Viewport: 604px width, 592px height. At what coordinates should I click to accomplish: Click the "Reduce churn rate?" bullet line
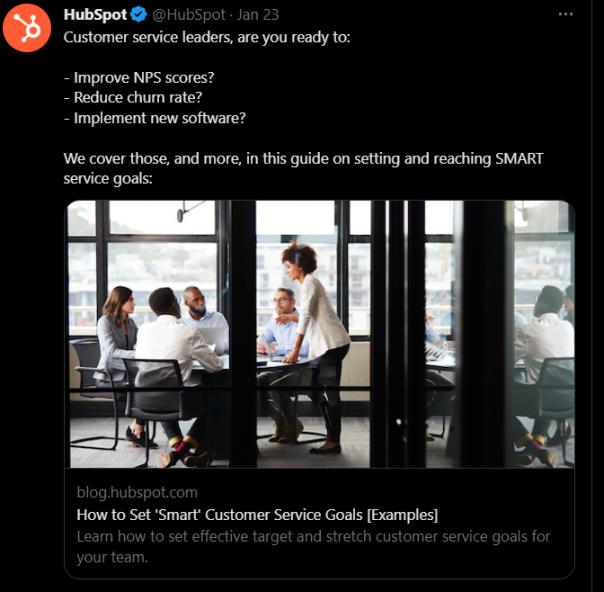138,98
